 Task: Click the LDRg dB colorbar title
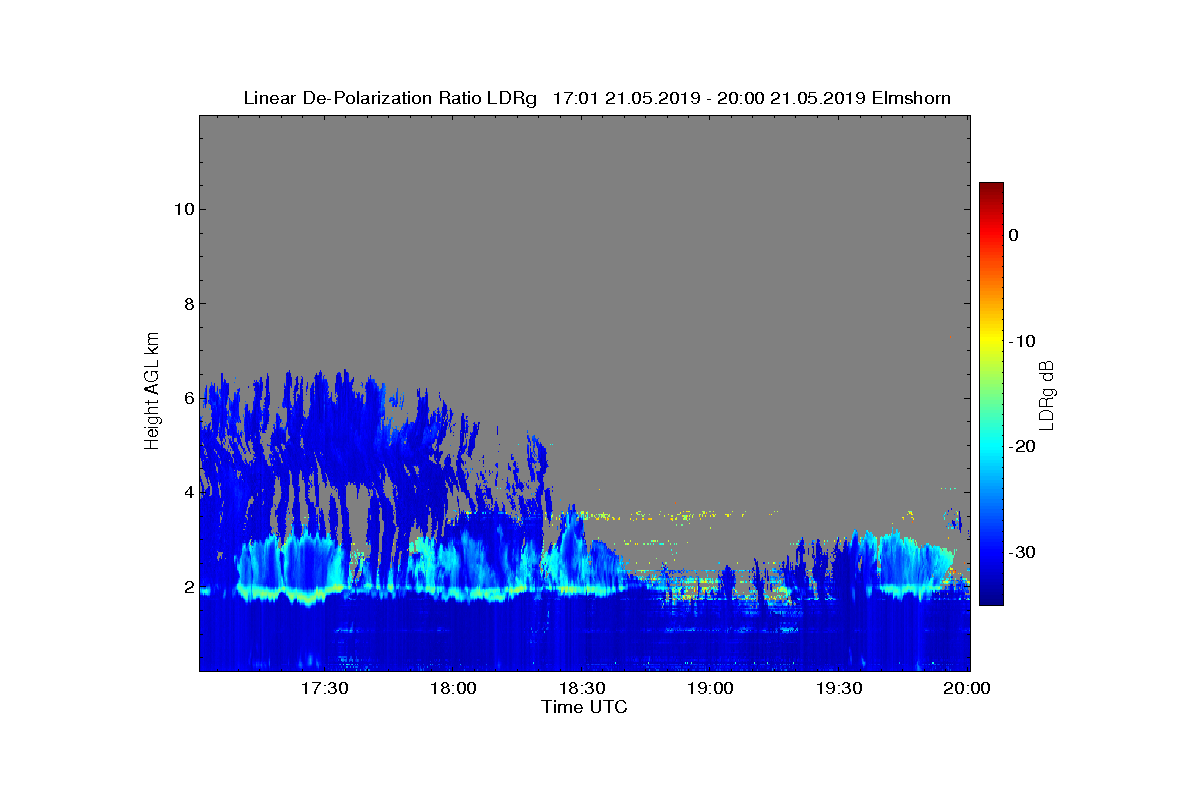point(1047,394)
